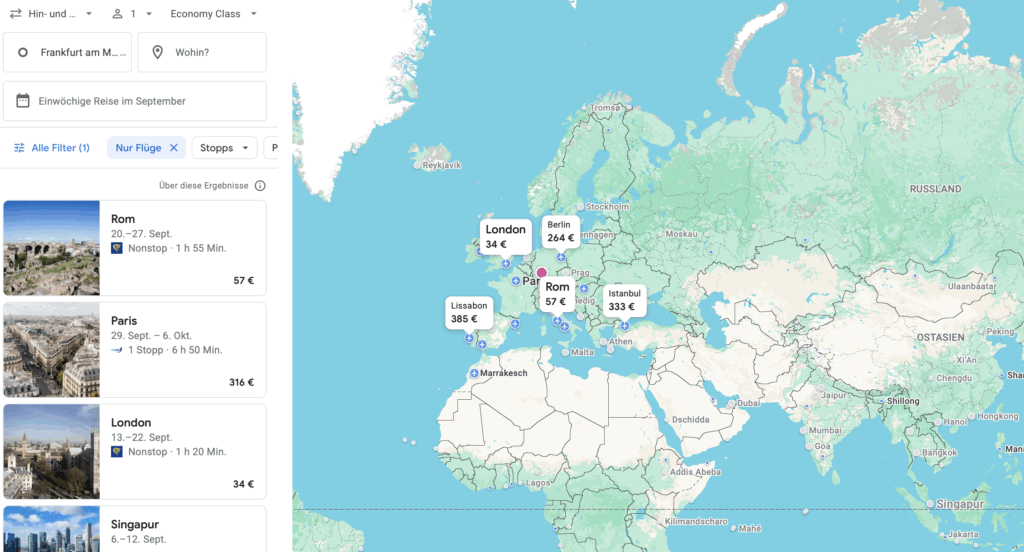Click the Berlin 264 € map price label
The height and width of the screenshot is (552, 1024).
point(561,232)
